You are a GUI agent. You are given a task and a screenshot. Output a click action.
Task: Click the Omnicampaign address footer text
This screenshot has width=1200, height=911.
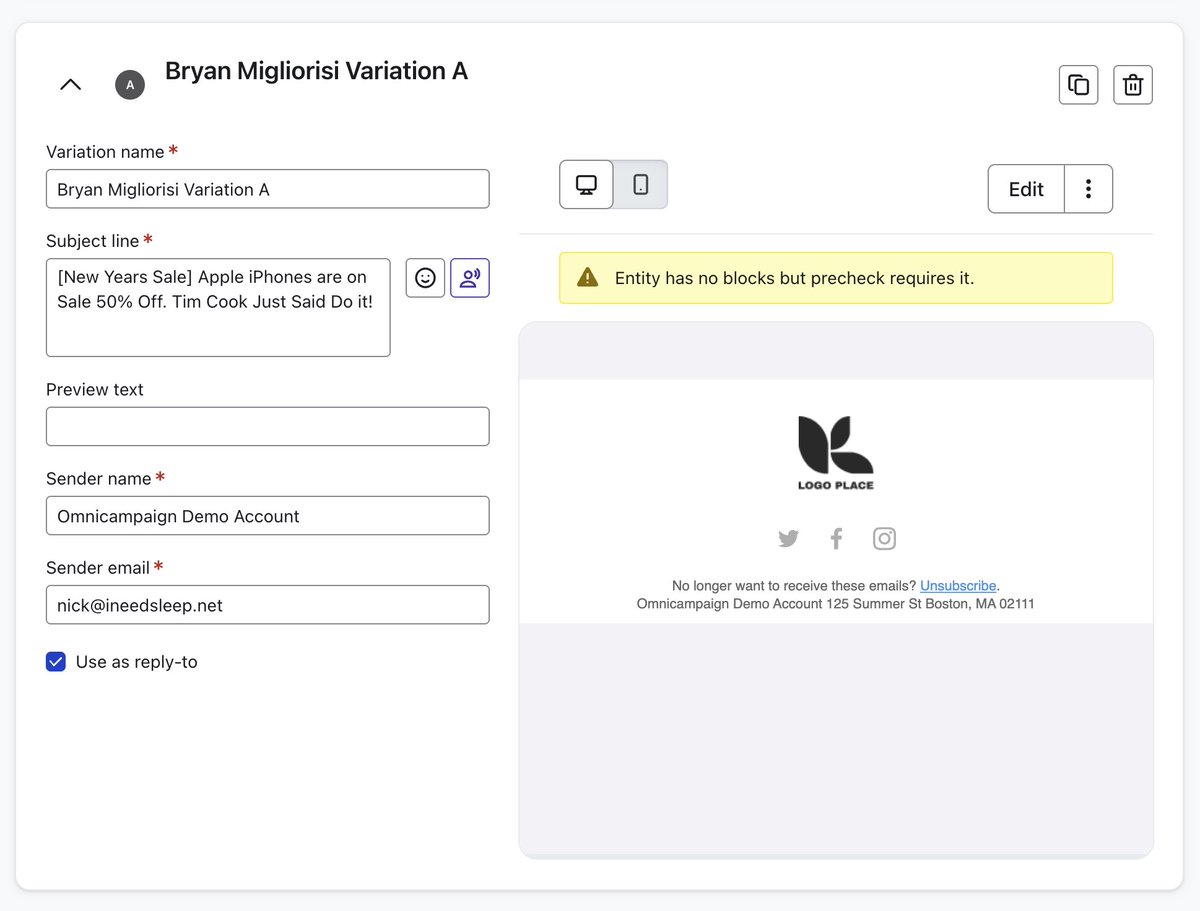click(x=836, y=604)
